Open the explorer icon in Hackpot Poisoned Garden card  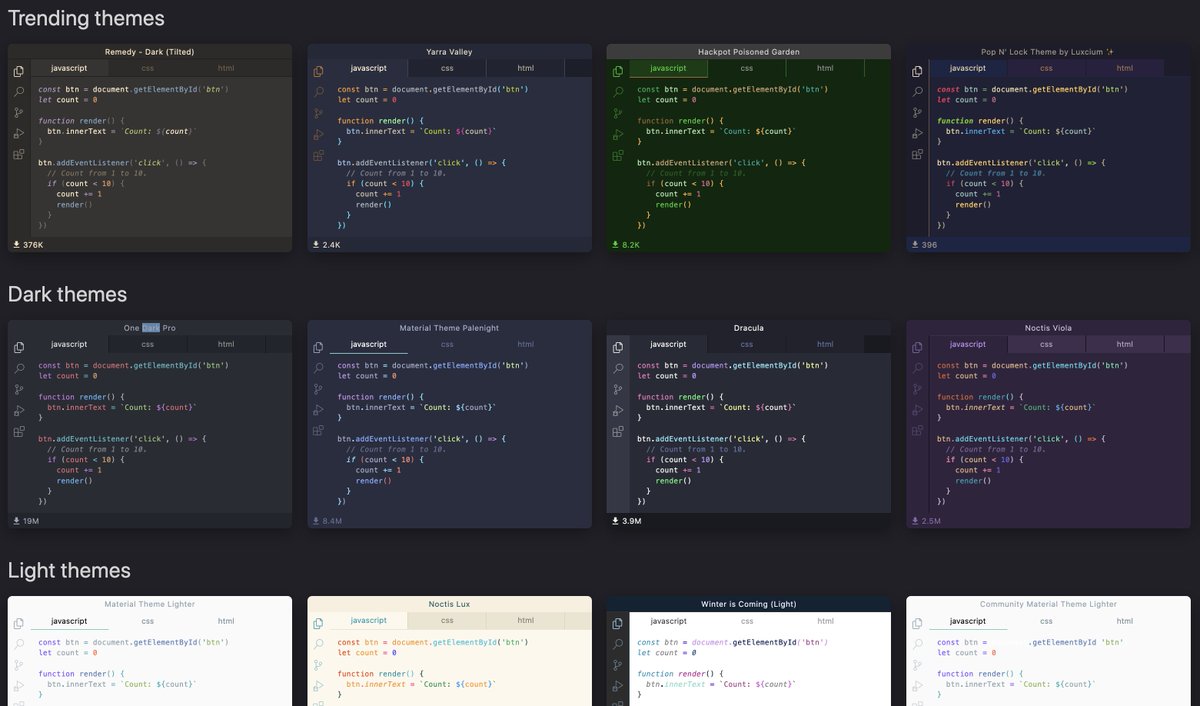618,71
